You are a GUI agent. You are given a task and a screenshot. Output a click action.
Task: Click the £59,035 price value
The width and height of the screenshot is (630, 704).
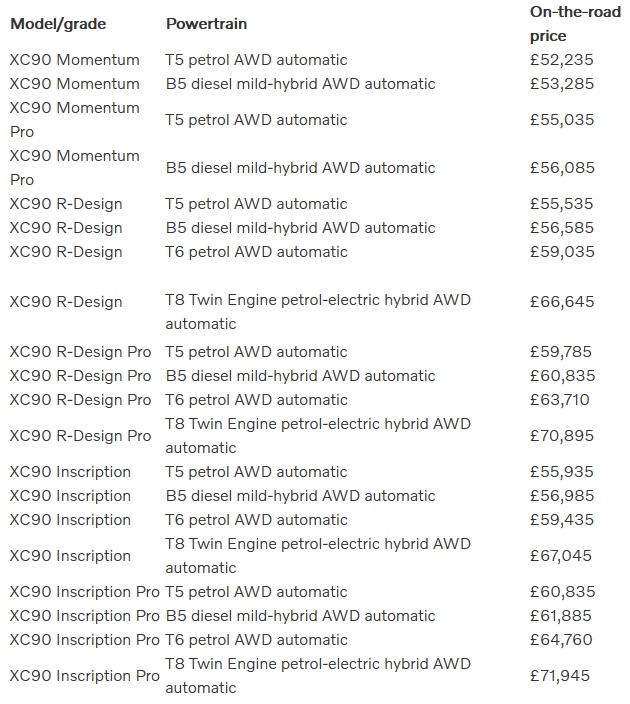click(561, 252)
